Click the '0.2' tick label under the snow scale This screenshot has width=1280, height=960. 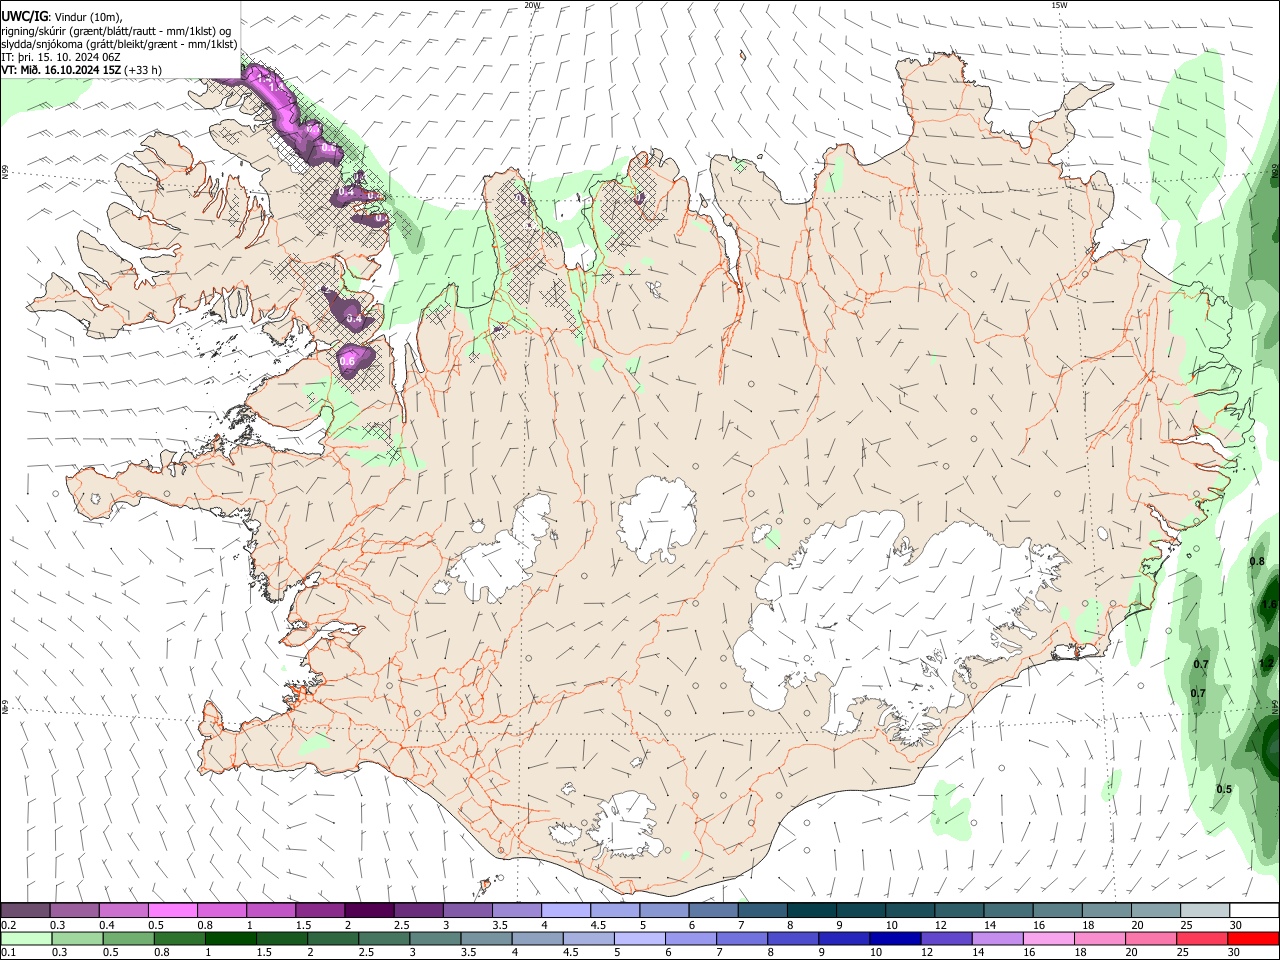[x=9, y=925]
